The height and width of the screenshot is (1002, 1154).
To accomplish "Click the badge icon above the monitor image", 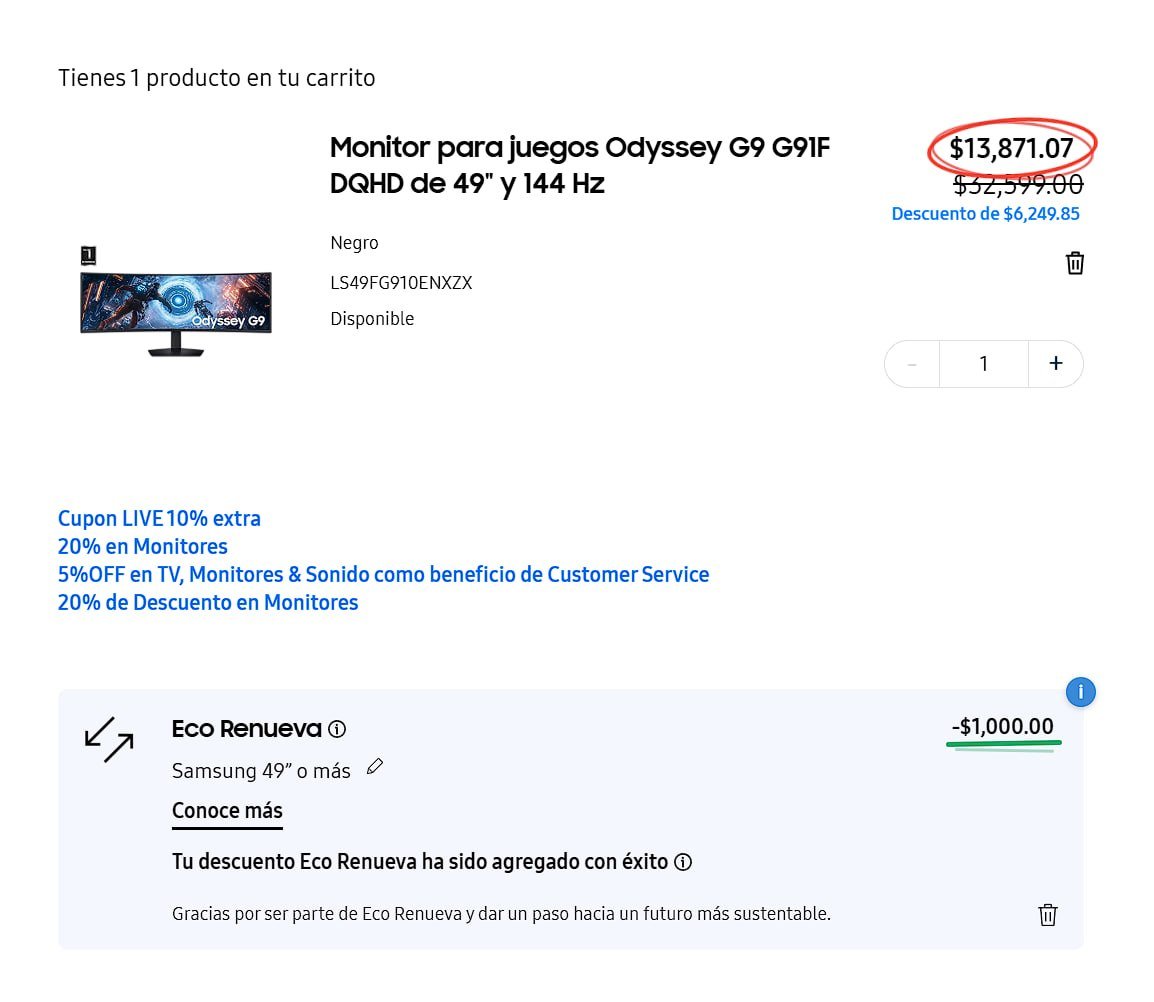I will (88, 255).
